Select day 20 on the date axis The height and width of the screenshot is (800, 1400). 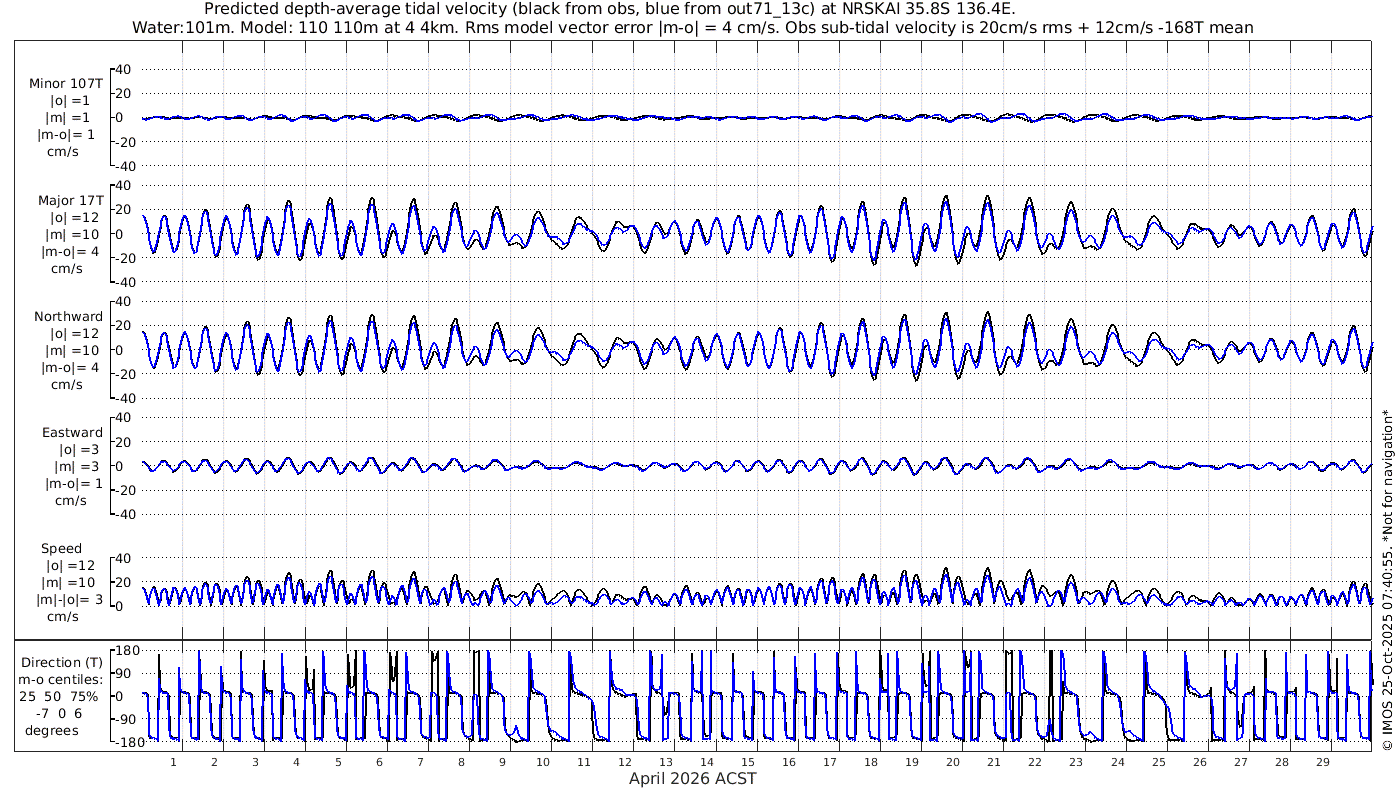(x=953, y=762)
